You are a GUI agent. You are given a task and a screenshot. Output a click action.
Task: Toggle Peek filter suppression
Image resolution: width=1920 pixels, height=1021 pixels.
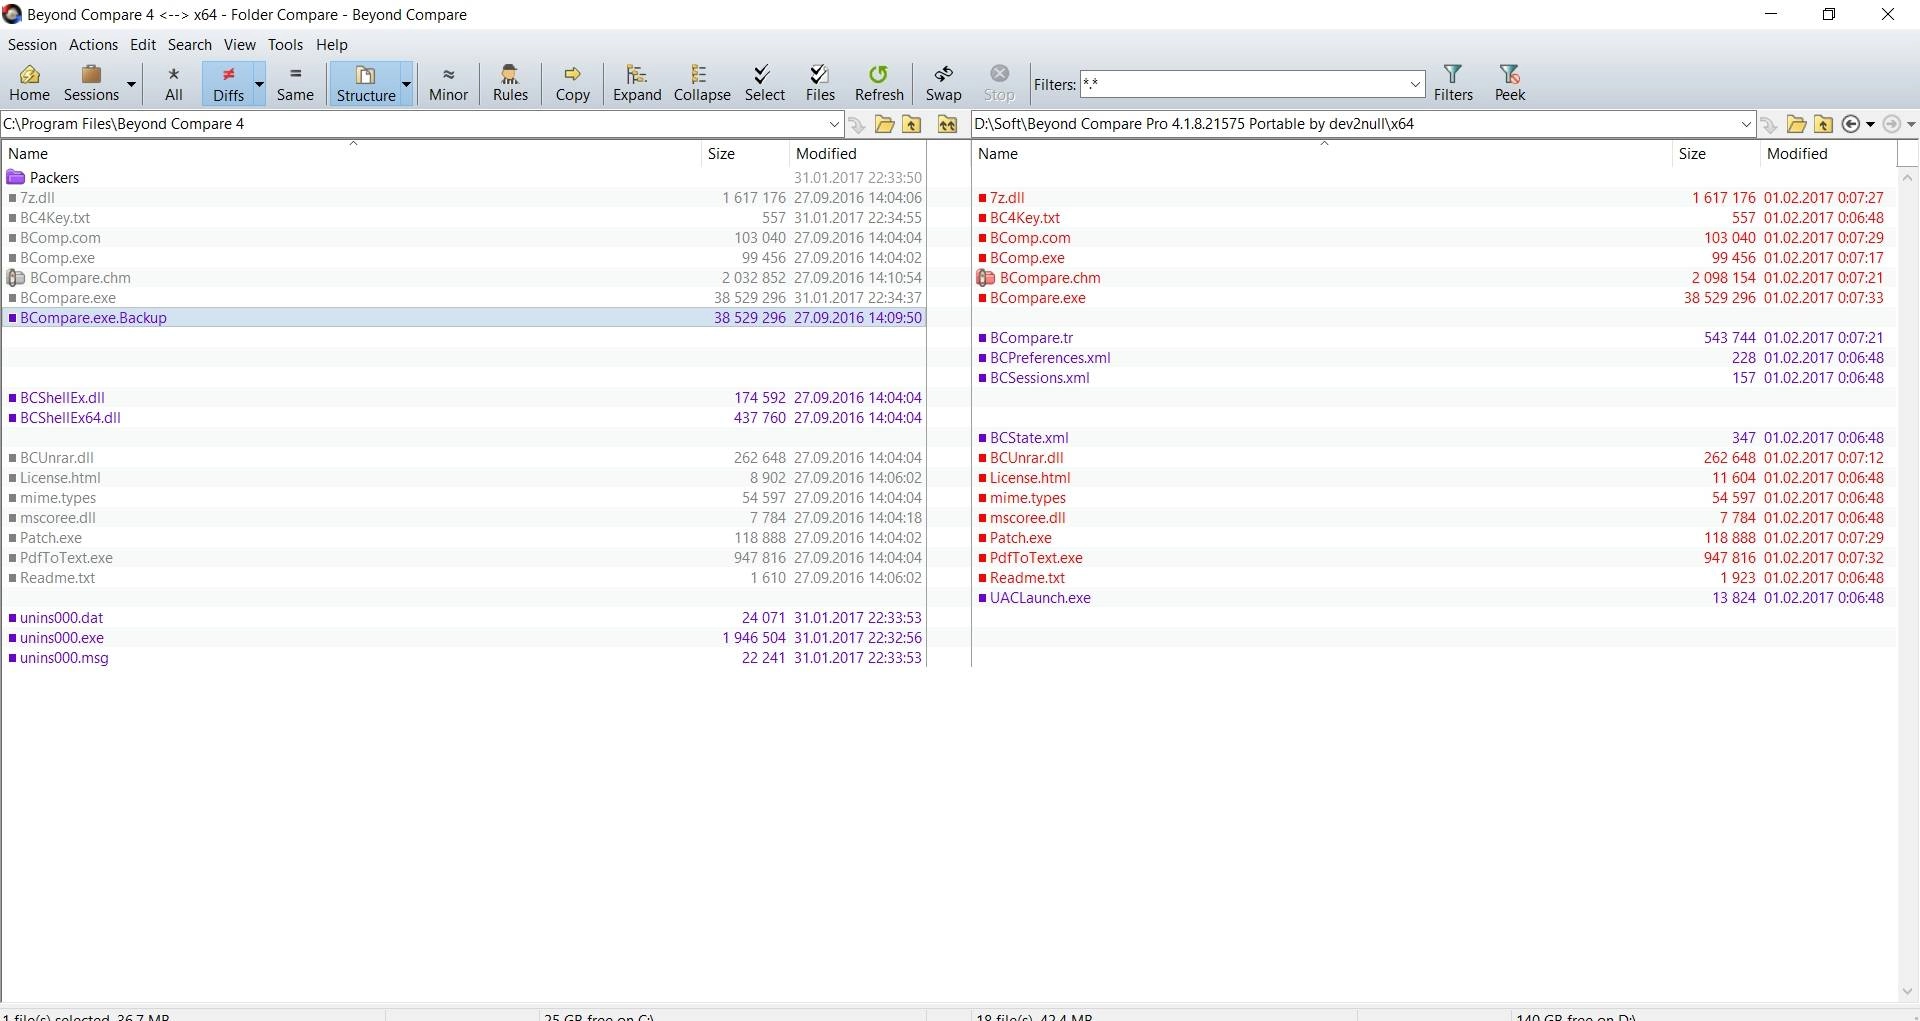tap(1509, 83)
